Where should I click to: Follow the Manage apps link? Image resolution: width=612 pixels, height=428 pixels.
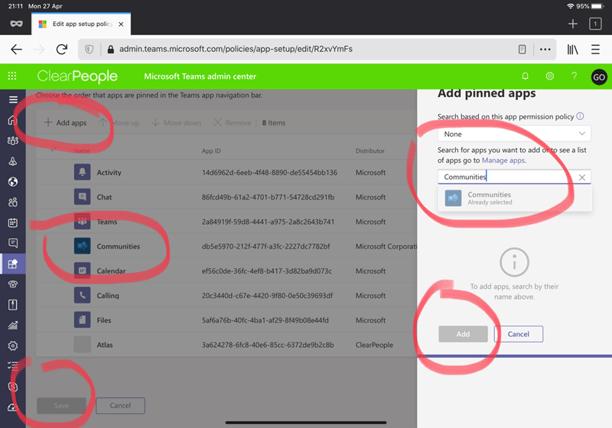coord(503,160)
